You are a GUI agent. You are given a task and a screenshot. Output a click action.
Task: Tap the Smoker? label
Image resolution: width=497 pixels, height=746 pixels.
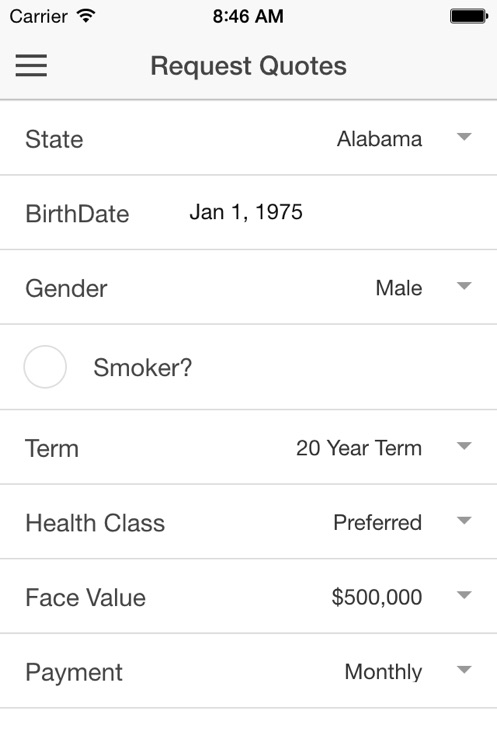coord(143,367)
